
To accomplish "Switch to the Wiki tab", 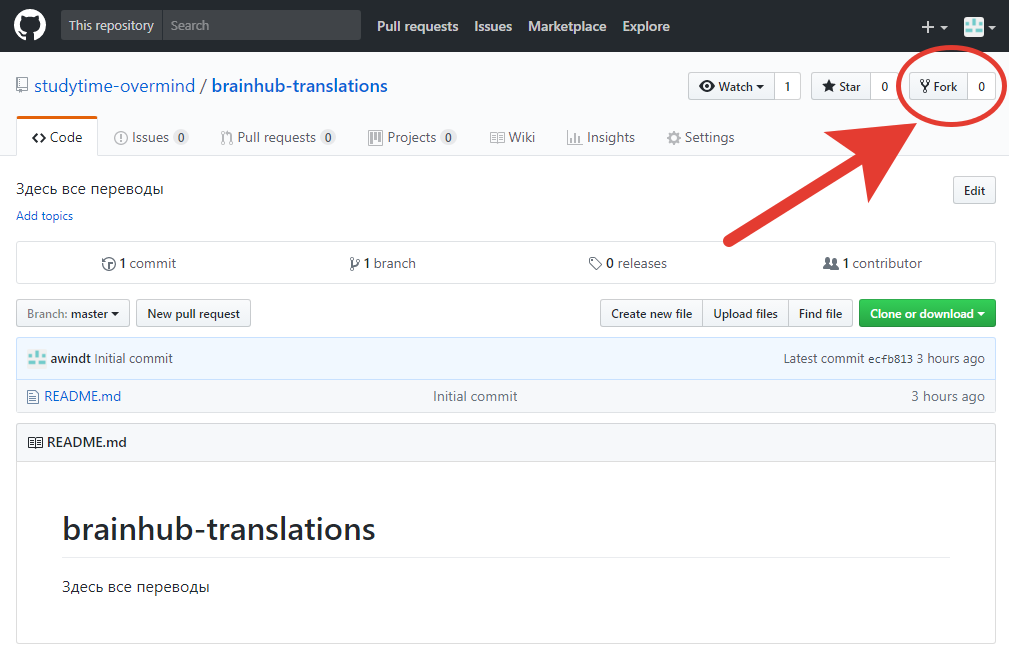I will click(x=512, y=137).
